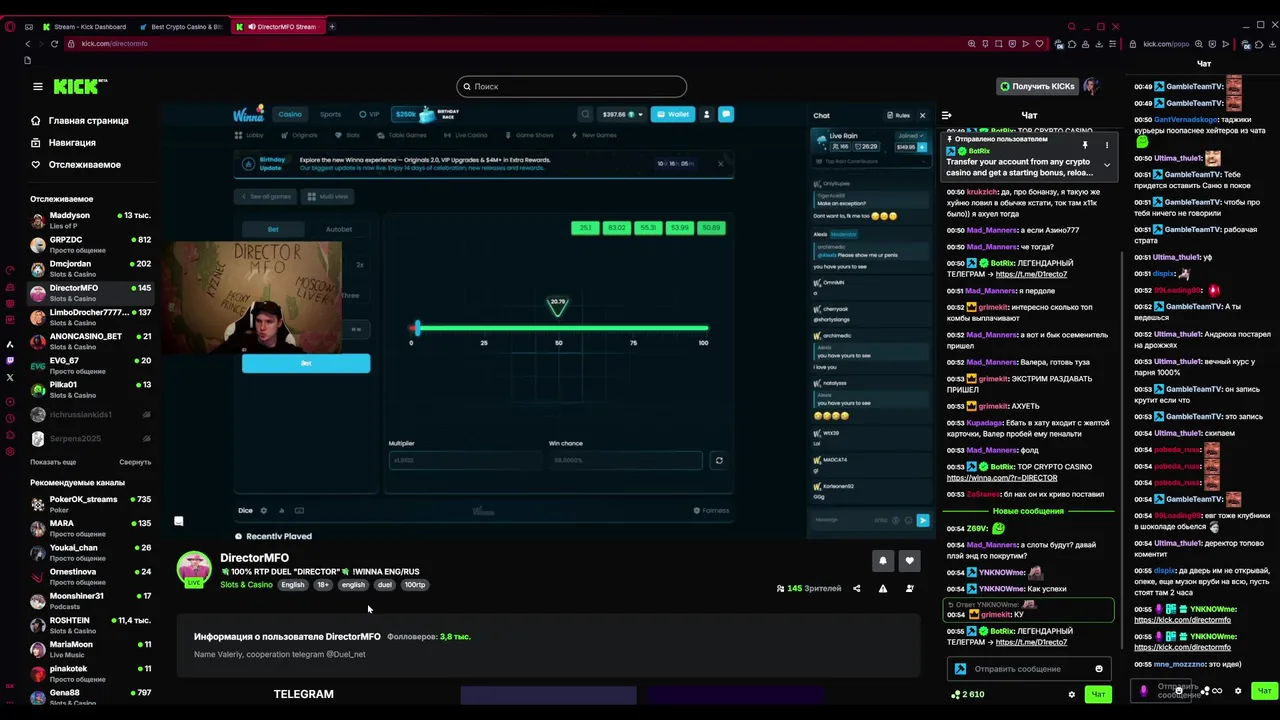The width and height of the screenshot is (1280, 720).
Task: Click the notification bell button
Action: coord(882,561)
